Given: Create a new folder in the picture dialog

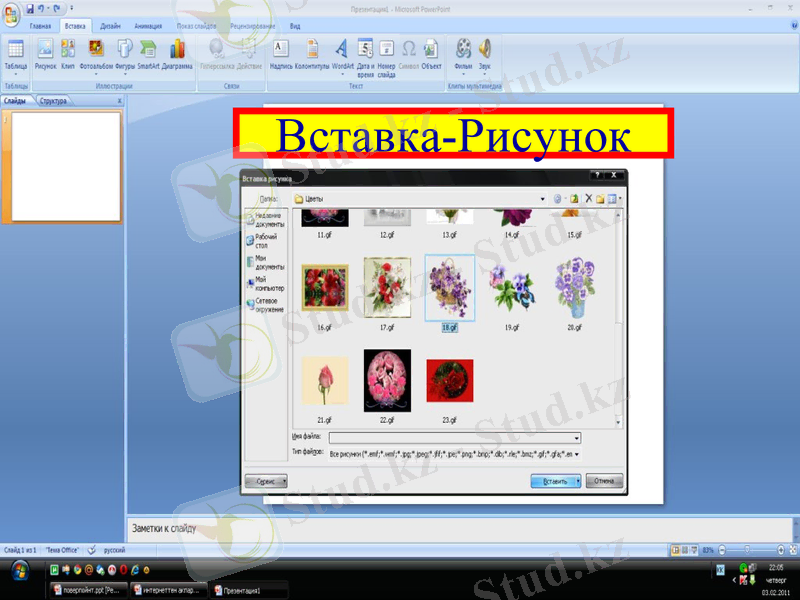Looking at the screenshot, I should 601,197.
